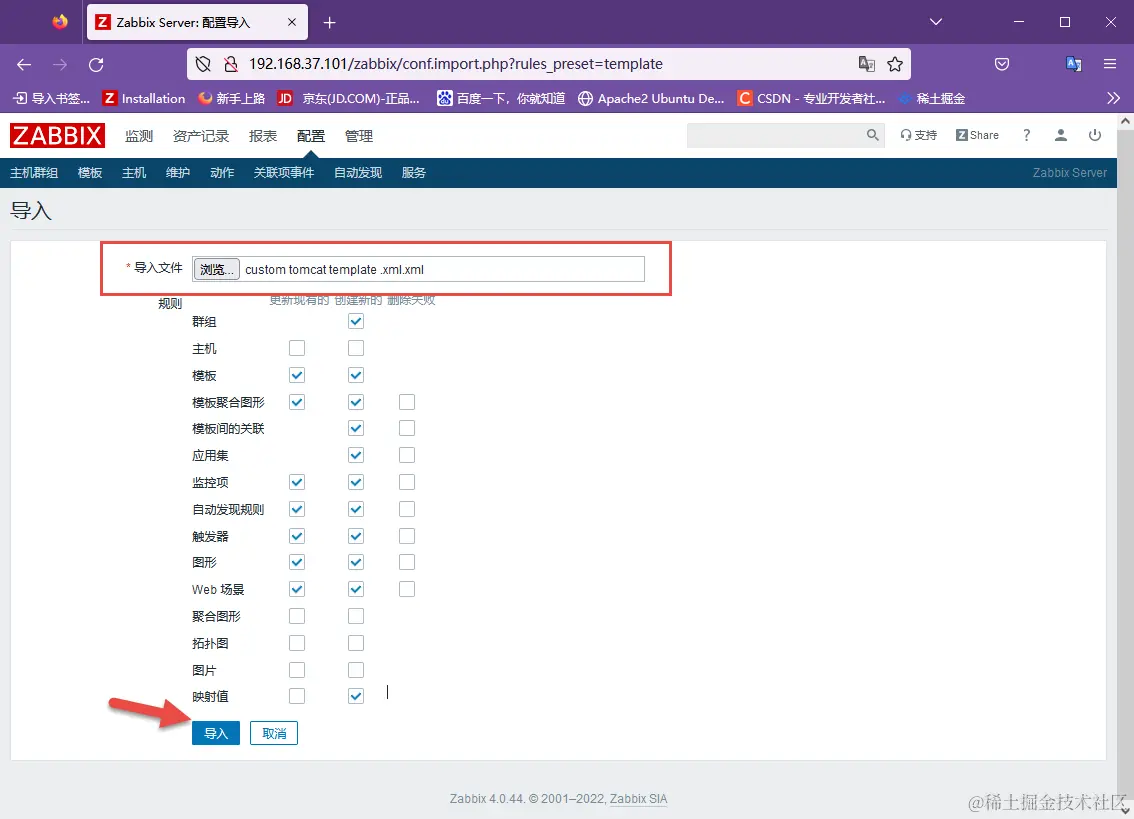
Task: Open the search magnifier in Zabbix header
Action: (x=871, y=134)
